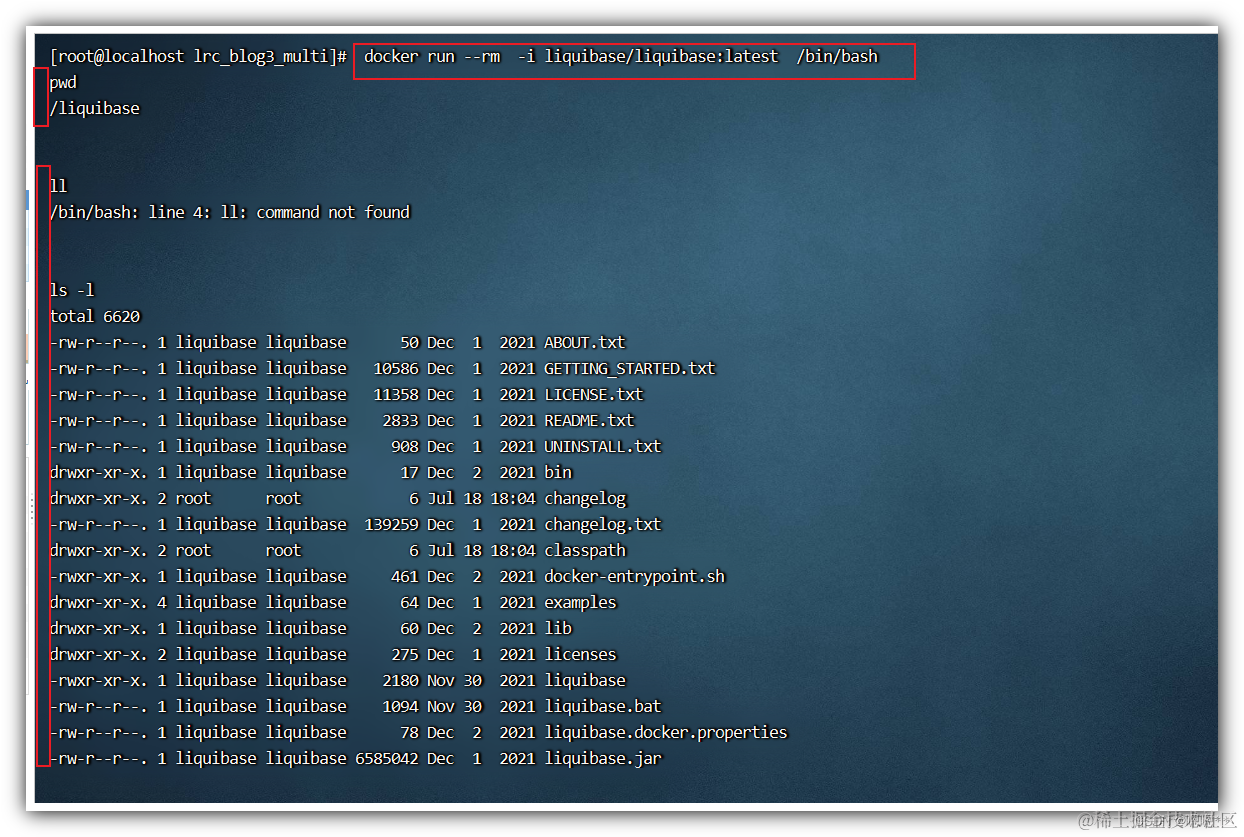This screenshot has width=1244, height=837.
Task: Click the 'classpath' directory name
Action: [x=584, y=550]
